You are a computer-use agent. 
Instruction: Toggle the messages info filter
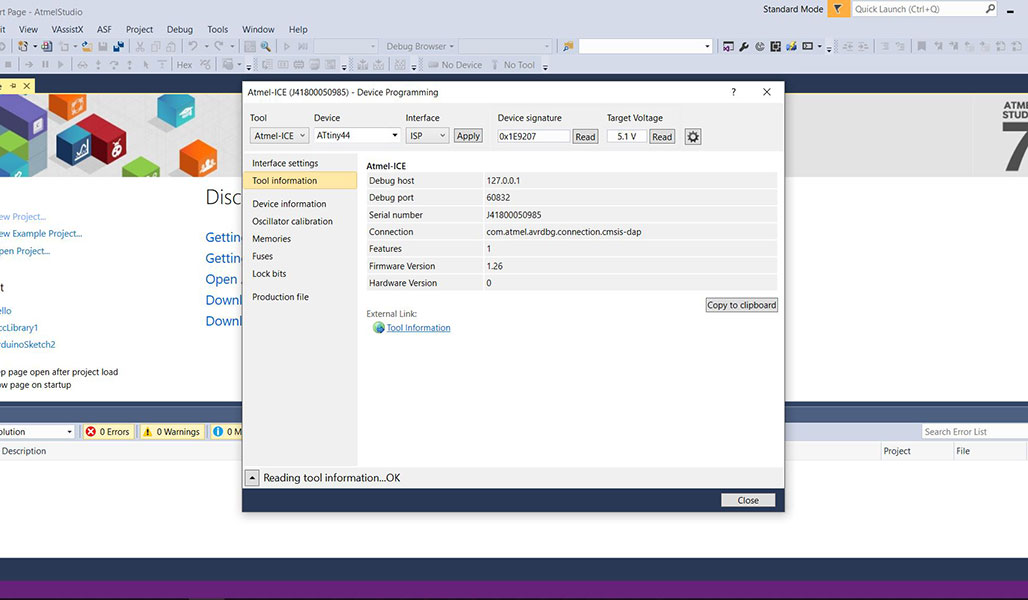pyautogui.click(x=226, y=431)
